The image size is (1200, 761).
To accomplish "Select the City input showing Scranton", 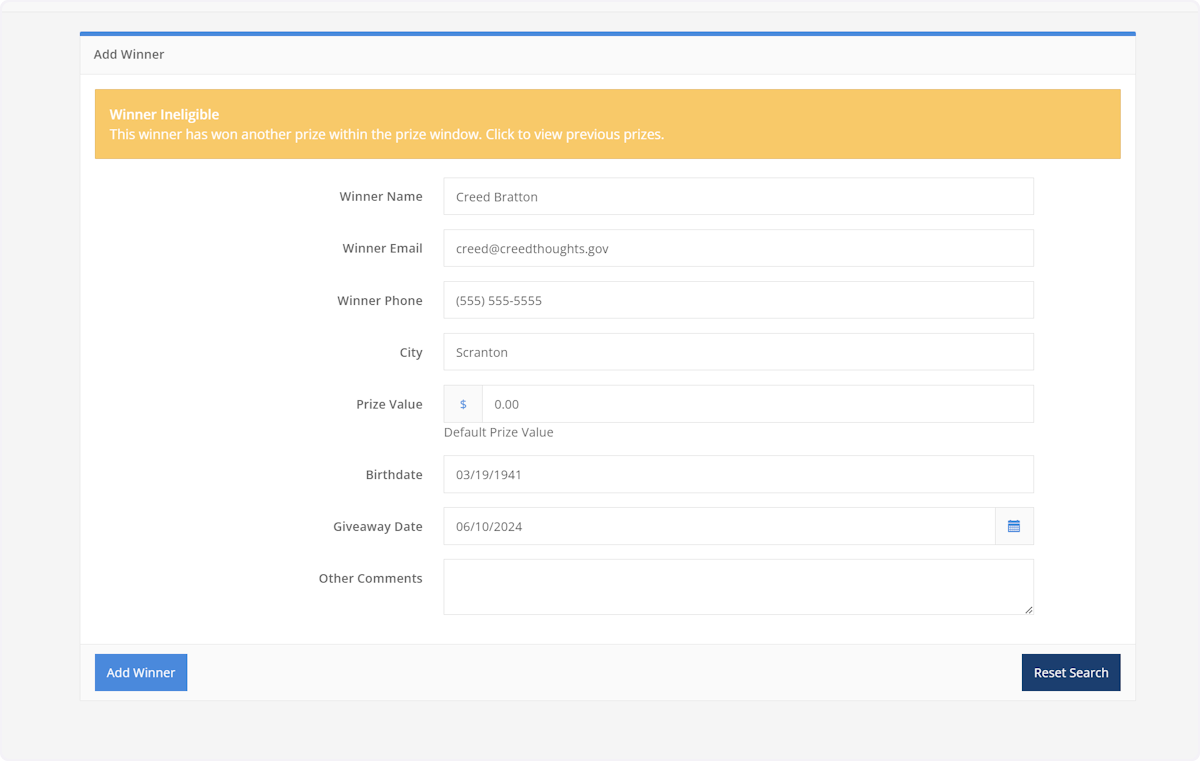I will [738, 351].
